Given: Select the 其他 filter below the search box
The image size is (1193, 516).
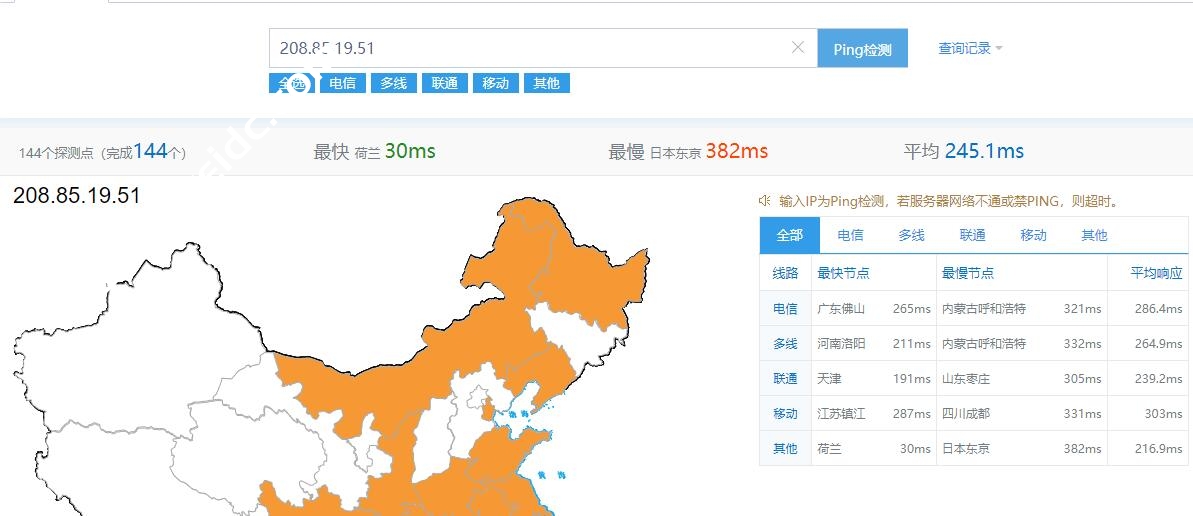Looking at the screenshot, I should point(546,83).
